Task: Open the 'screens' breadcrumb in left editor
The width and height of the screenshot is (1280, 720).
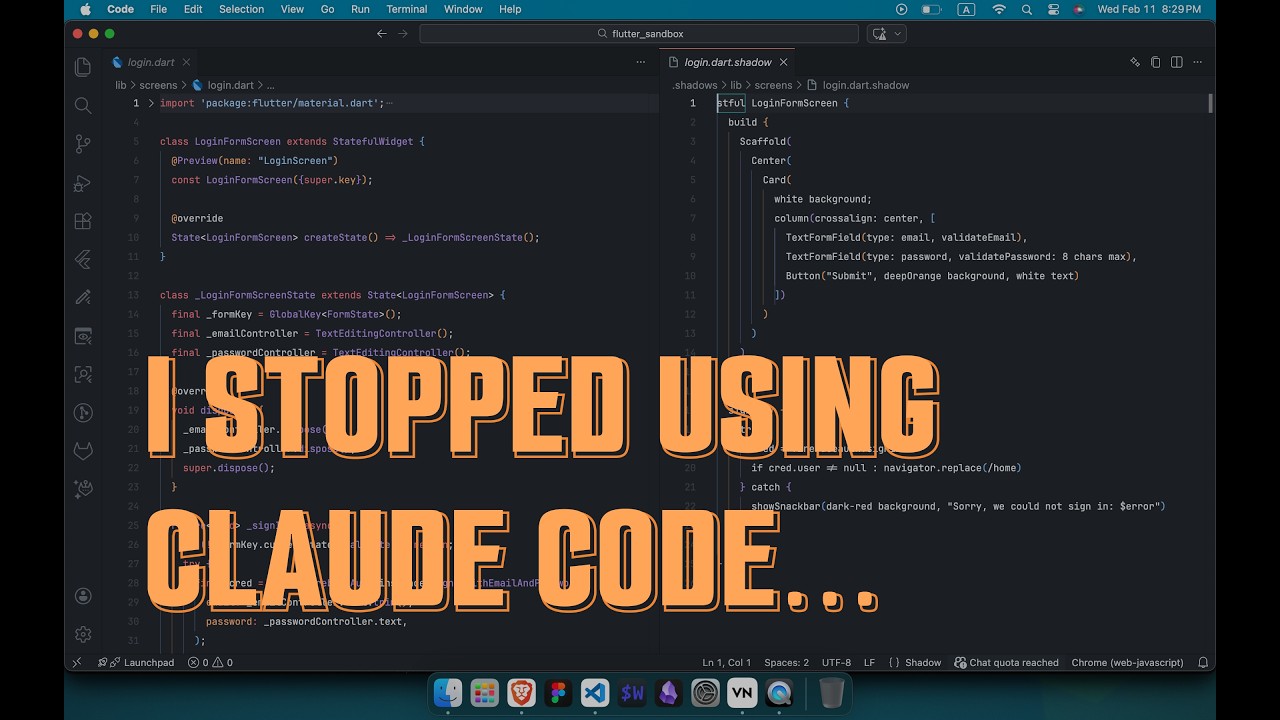Action: coord(158,85)
